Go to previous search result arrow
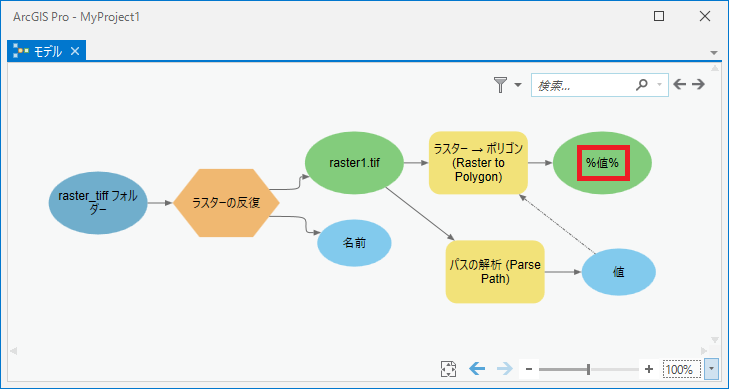This screenshot has width=729, height=389. point(680,84)
